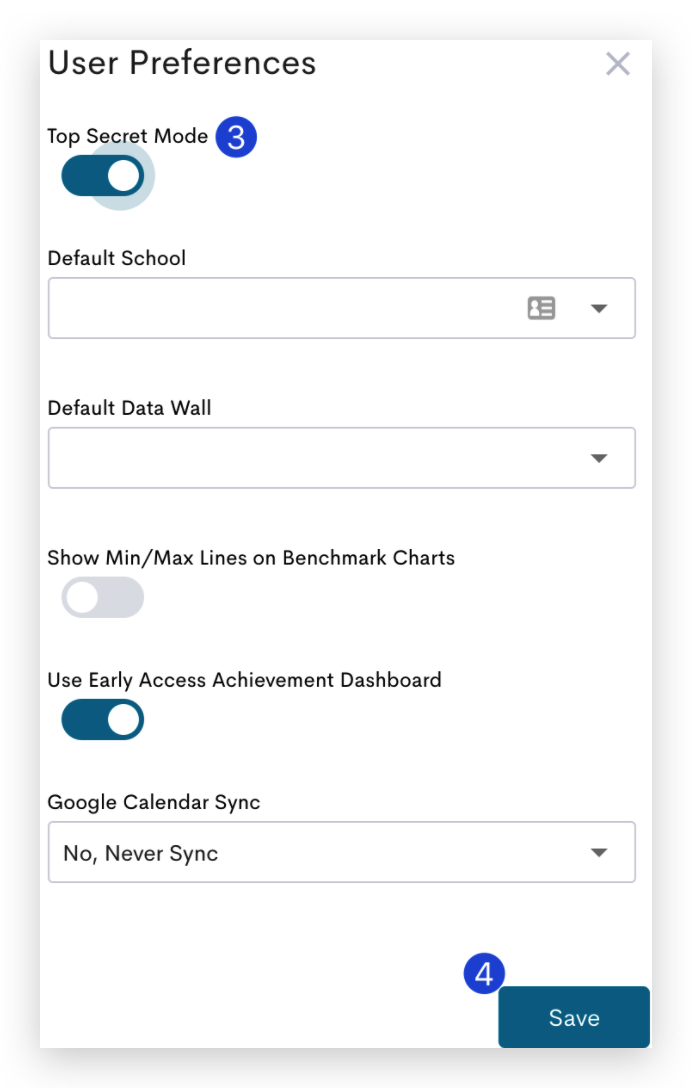Click the Top Secret Mode label

[x=128, y=136]
